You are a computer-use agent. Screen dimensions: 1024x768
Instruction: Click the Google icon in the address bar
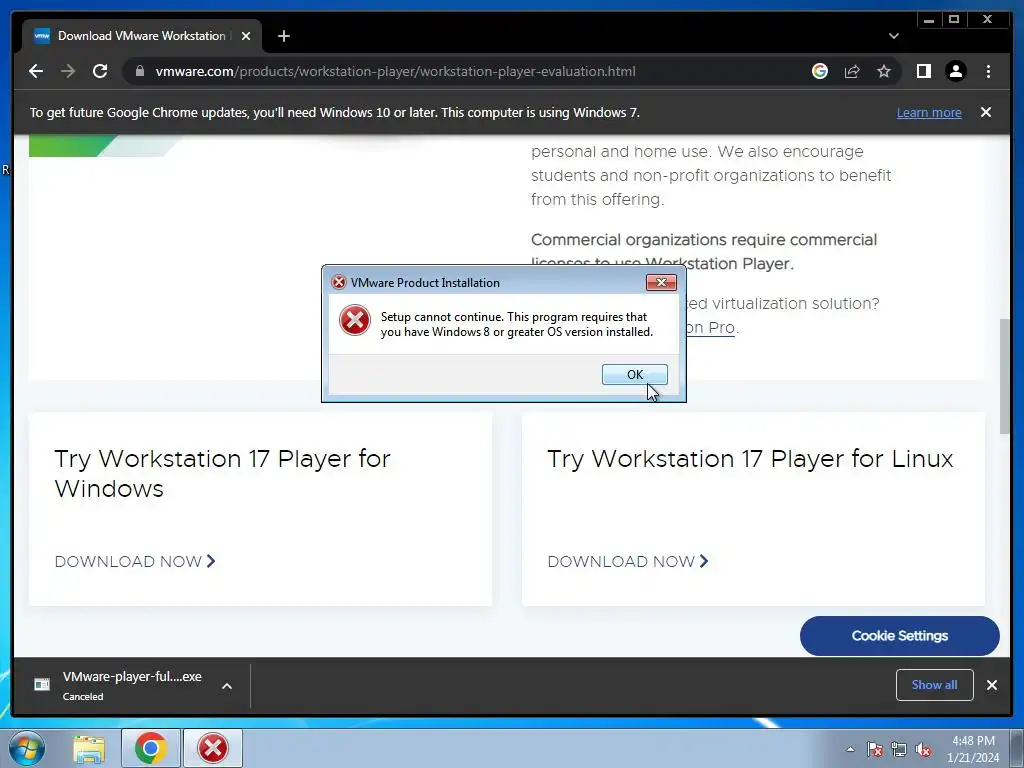(820, 71)
